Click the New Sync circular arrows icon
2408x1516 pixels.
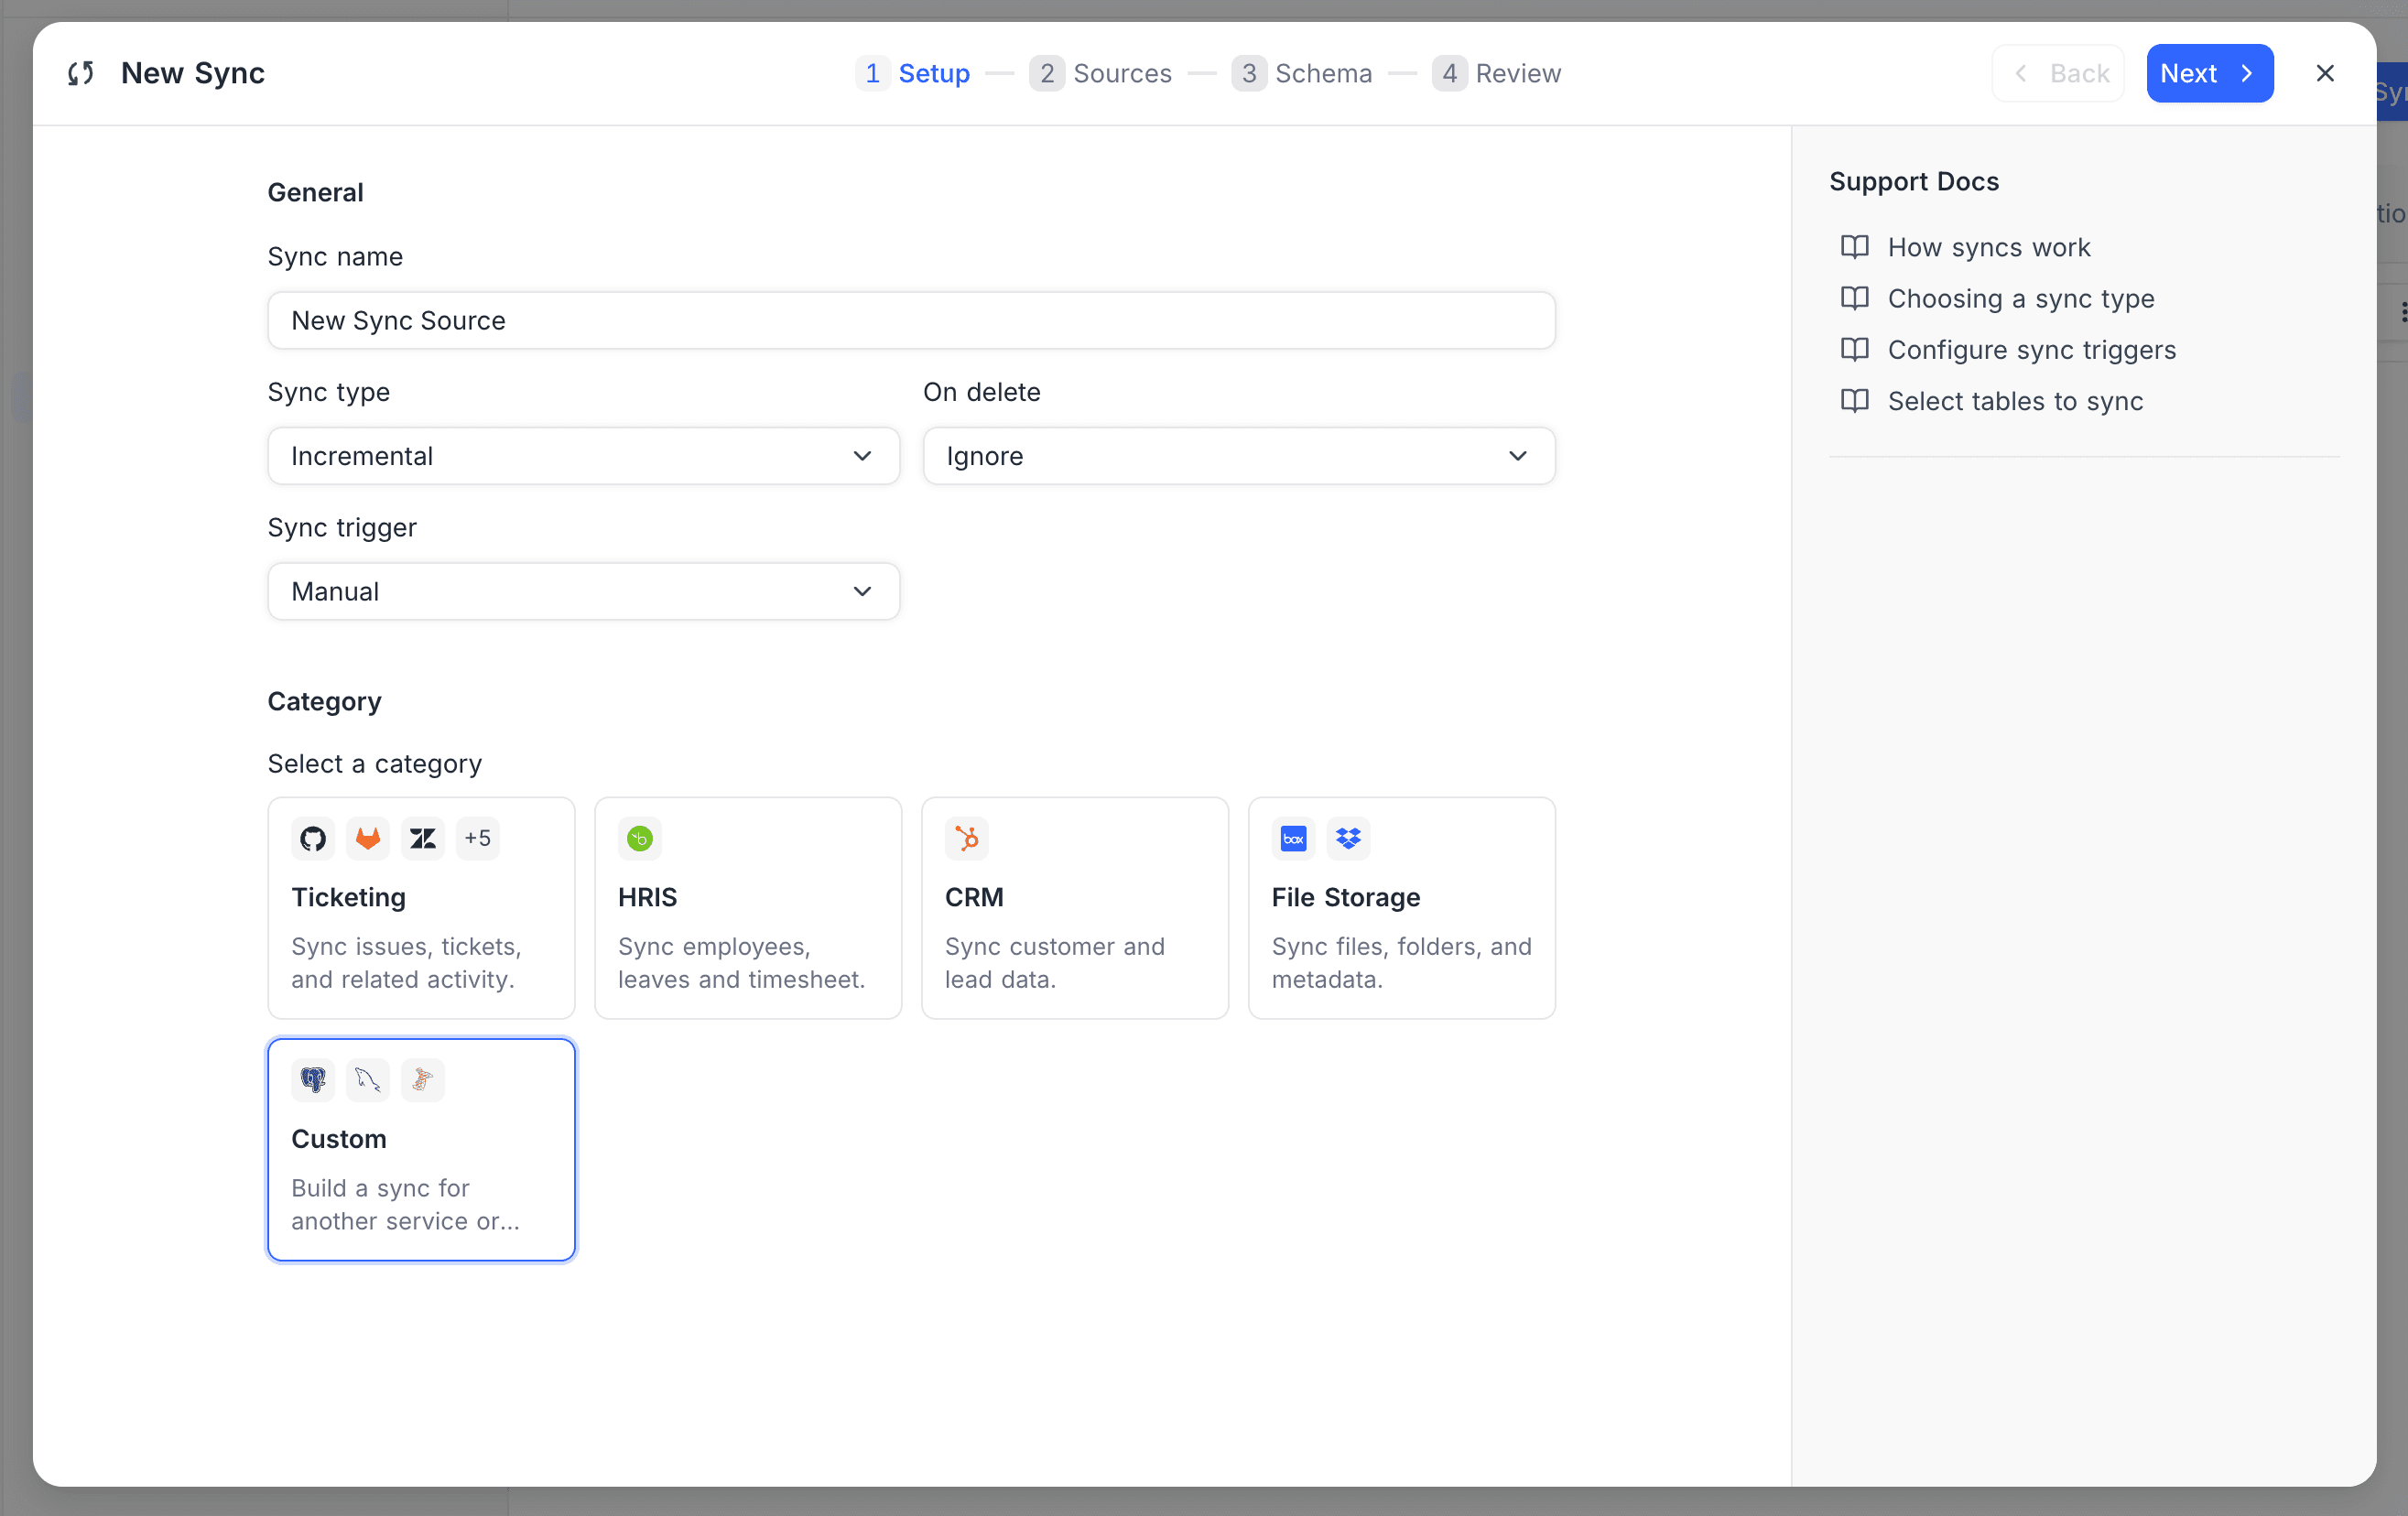(x=81, y=73)
